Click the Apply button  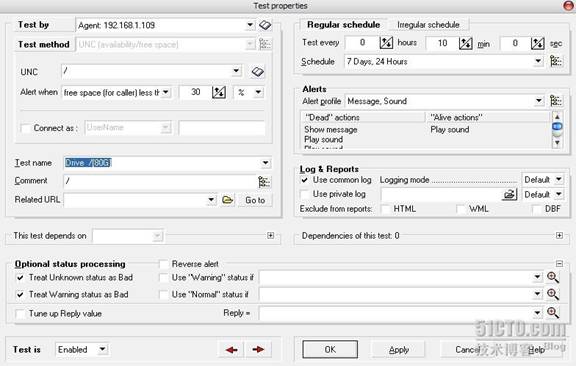point(399,349)
